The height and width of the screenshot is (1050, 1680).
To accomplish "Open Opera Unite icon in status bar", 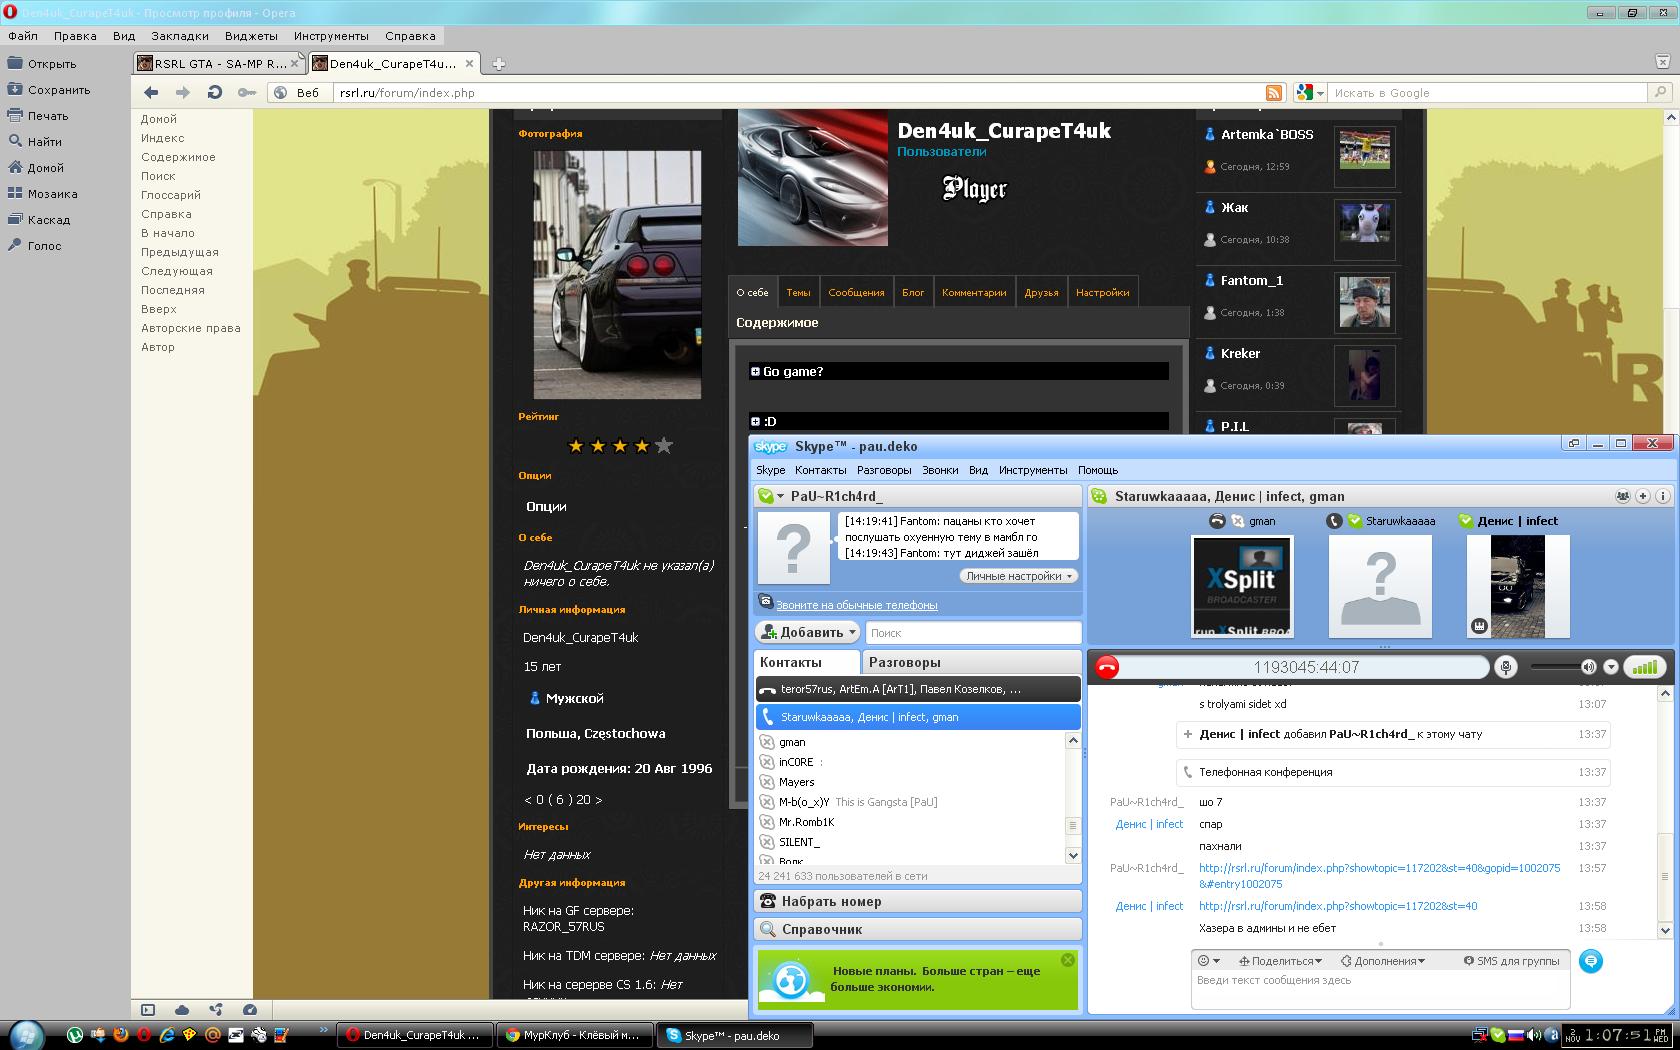I will tap(216, 1010).
